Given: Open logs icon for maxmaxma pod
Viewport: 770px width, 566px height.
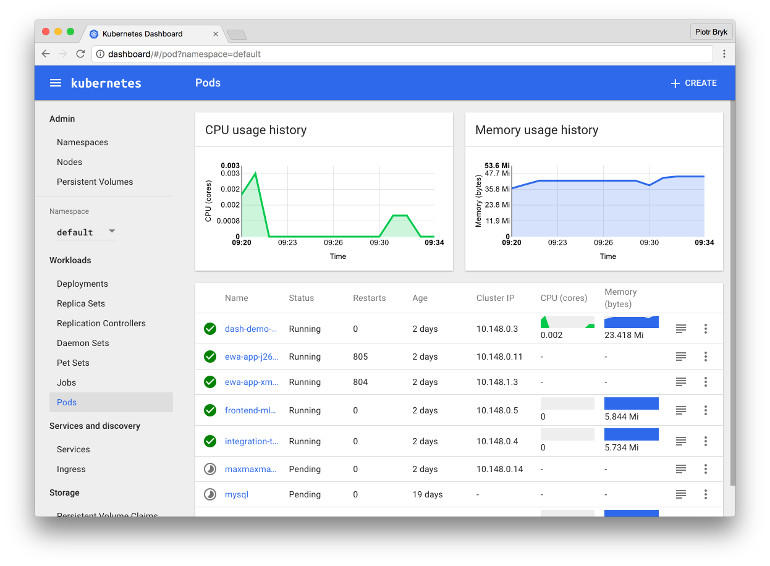Looking at the screenshot, I should [x=681, y=469].
